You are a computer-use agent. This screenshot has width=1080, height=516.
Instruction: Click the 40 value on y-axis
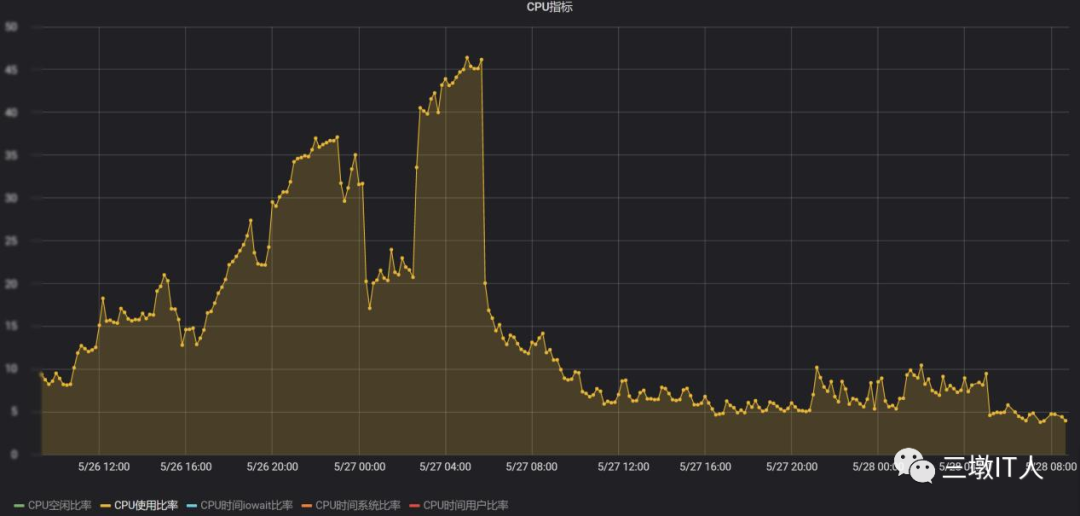[11, 112]
